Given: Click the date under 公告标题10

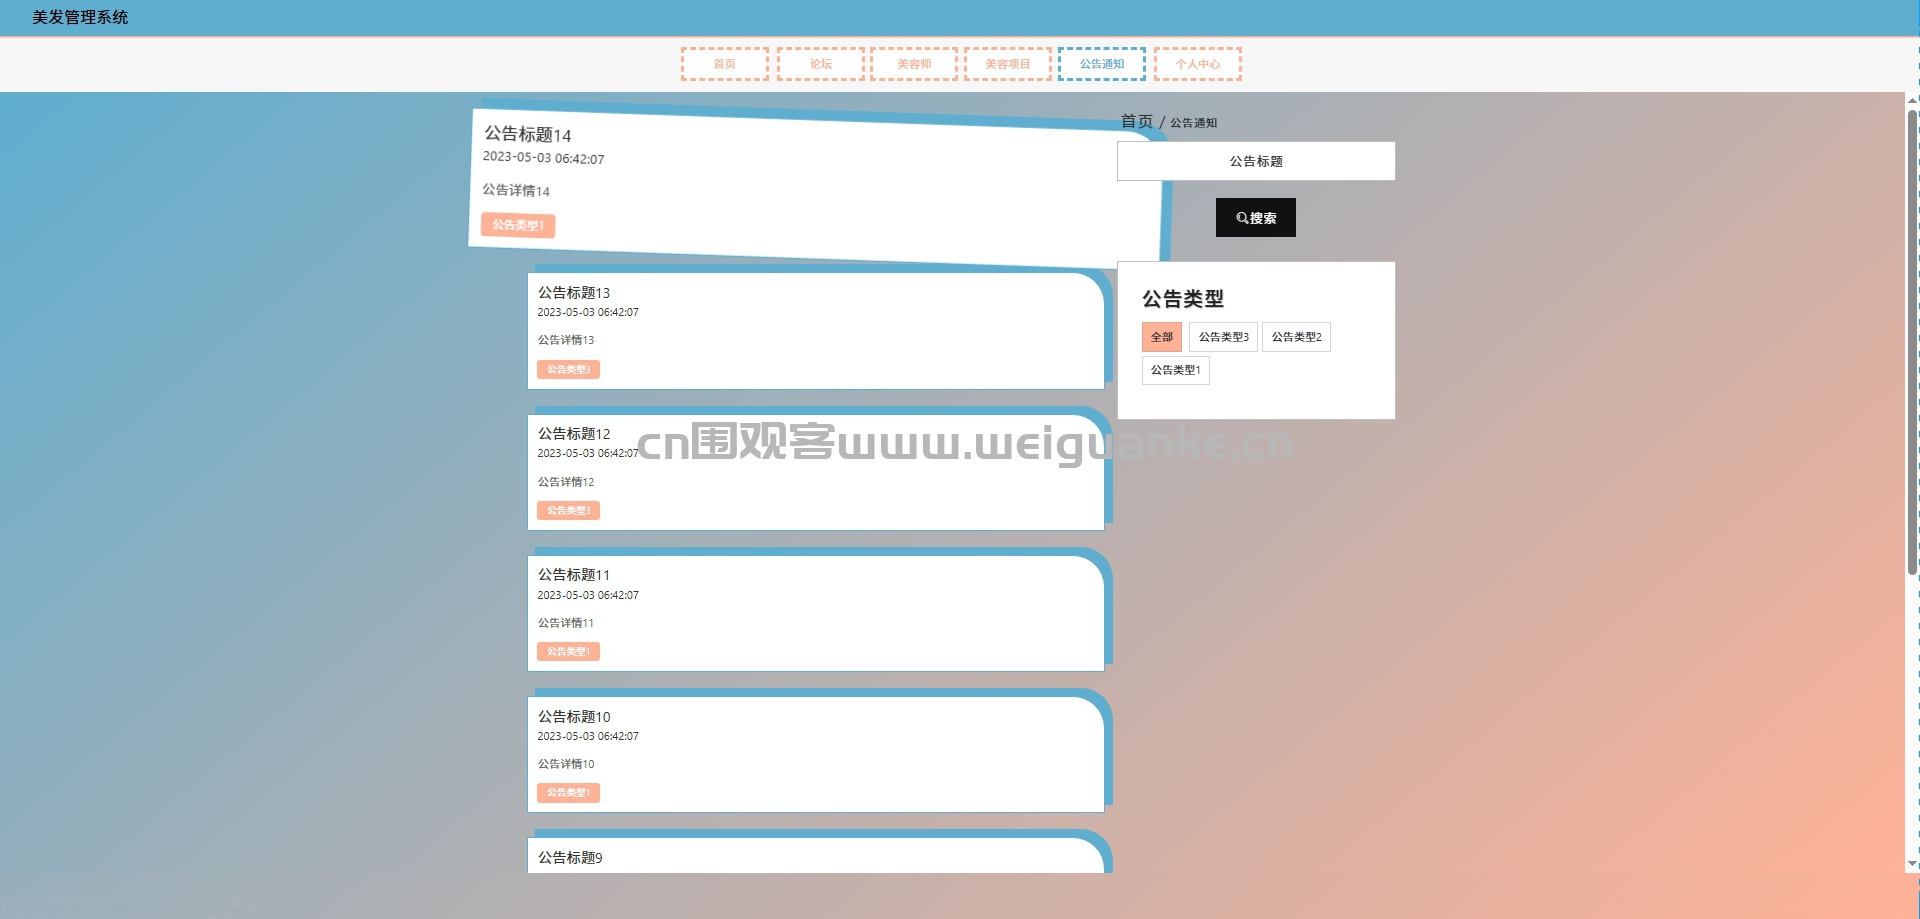Looking at the screenshot, I should 588,737.
